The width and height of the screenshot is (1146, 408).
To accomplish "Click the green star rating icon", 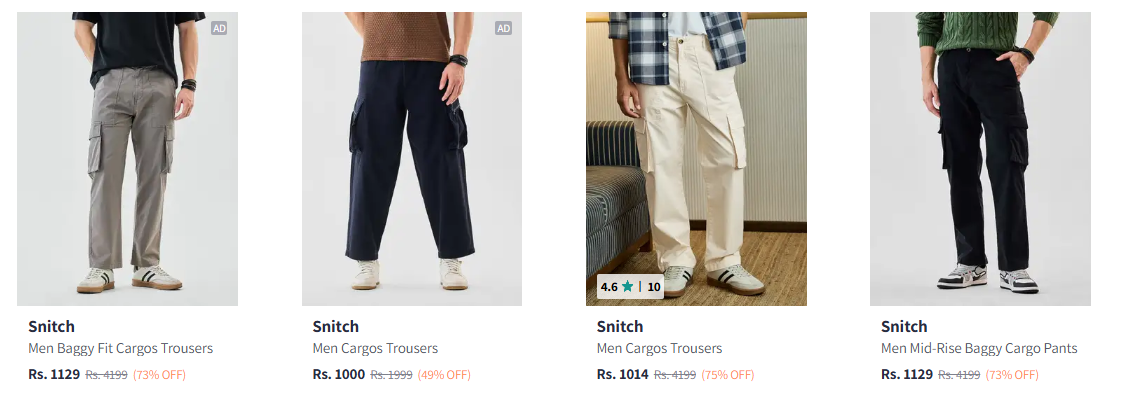I will tap(627, 287).
